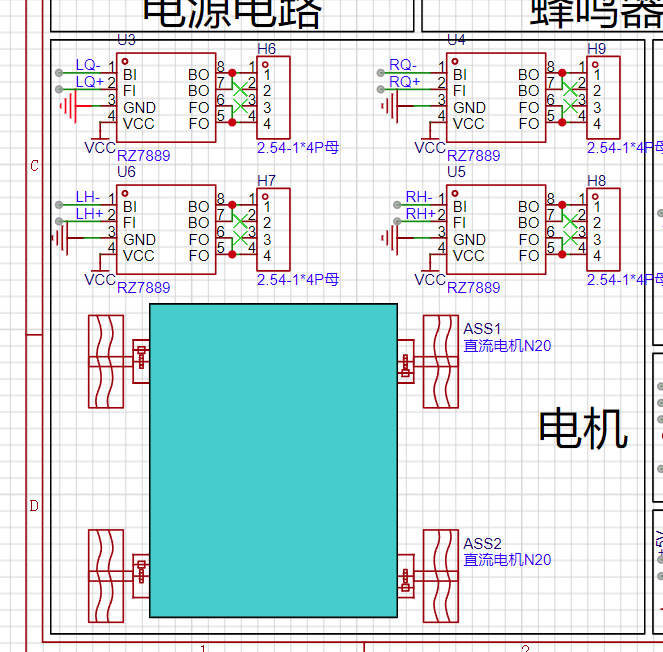Select 直流电机N20 label under ASS1
The width and height of the screenshot is (663, 652).
(507, 346)
